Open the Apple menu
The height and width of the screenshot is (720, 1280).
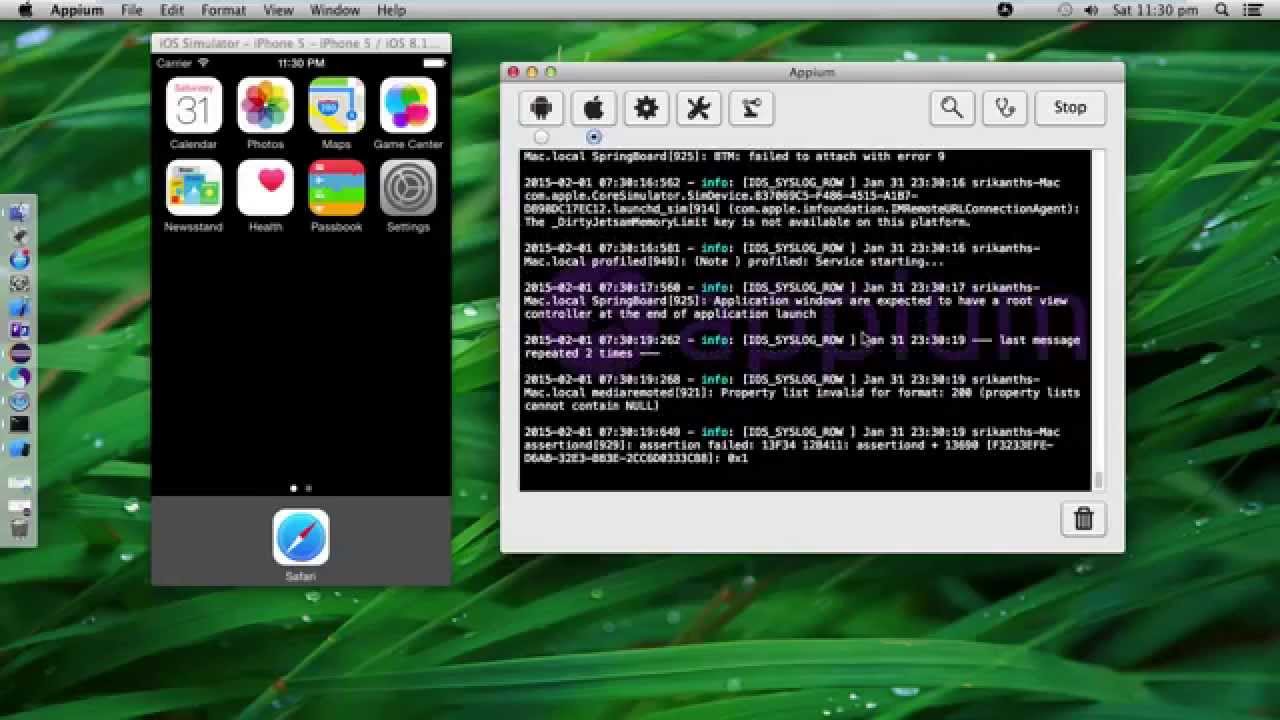26,10
